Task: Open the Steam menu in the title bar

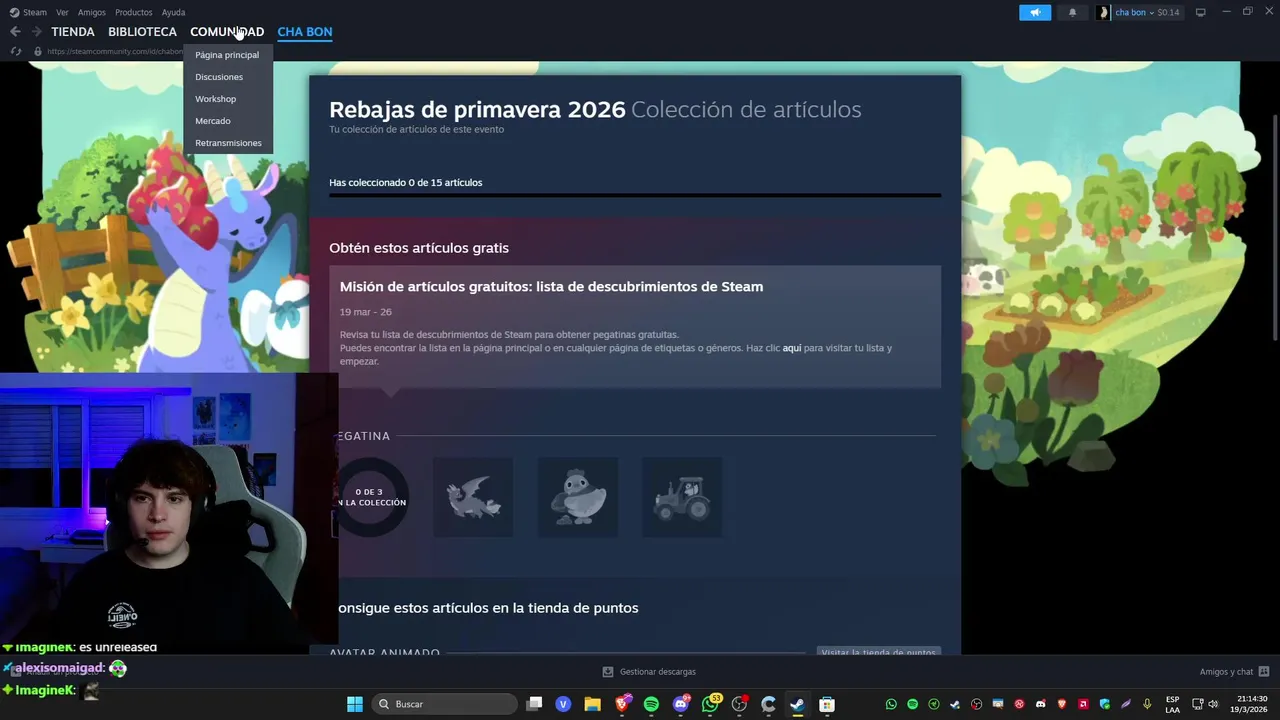Action: pyautogui.click(x=29, y=12)
